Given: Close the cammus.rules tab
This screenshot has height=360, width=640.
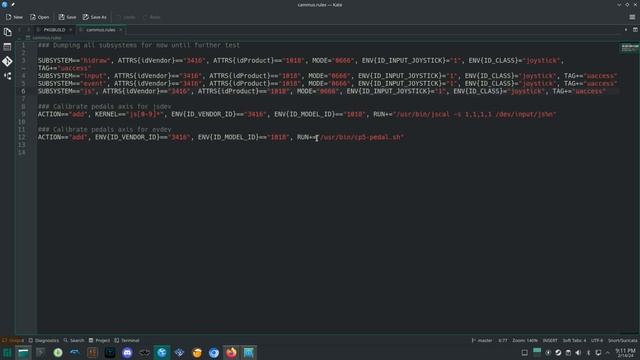Looking at the screenshot, I should (x=120, y=30).
